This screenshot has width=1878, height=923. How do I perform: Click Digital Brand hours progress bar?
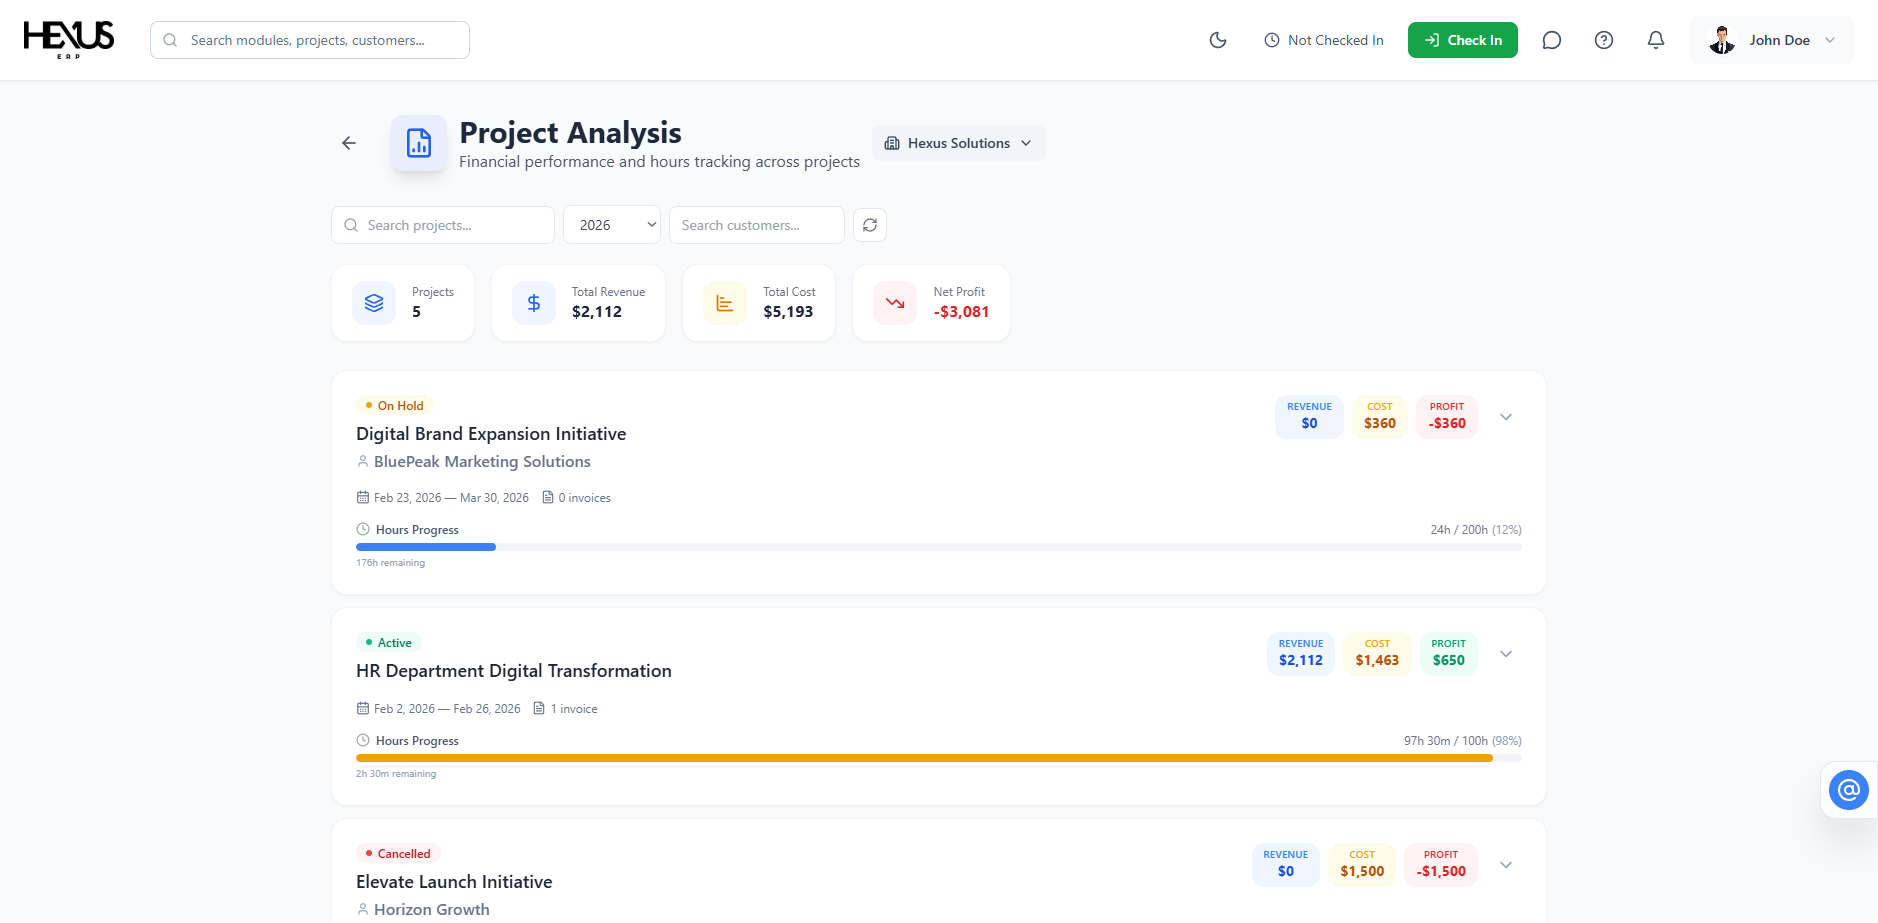point(939,547)
